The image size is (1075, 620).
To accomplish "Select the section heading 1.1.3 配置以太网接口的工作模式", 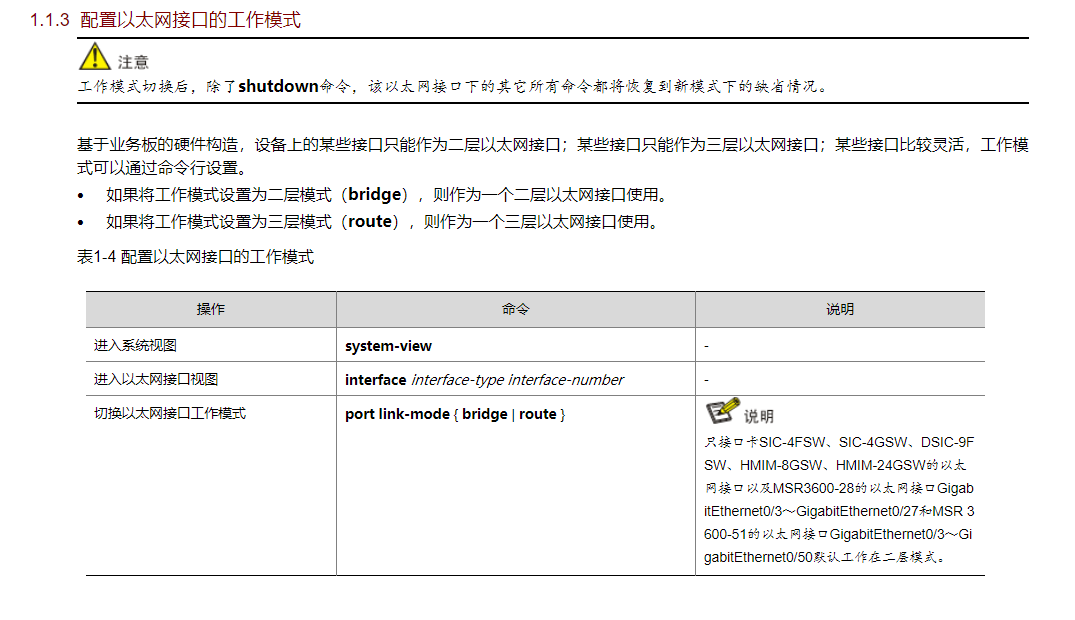I will [165, 20].
